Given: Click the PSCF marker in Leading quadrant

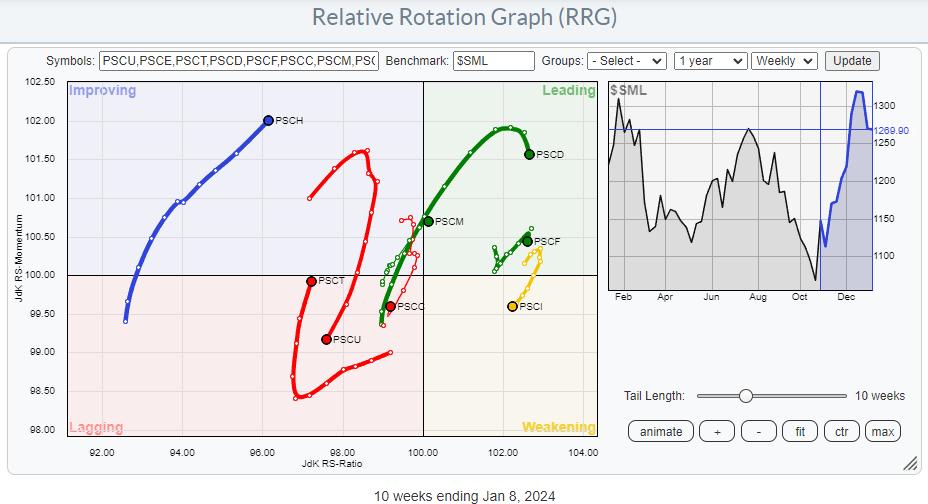Looking at the screenshot, I should coord(527,241).
